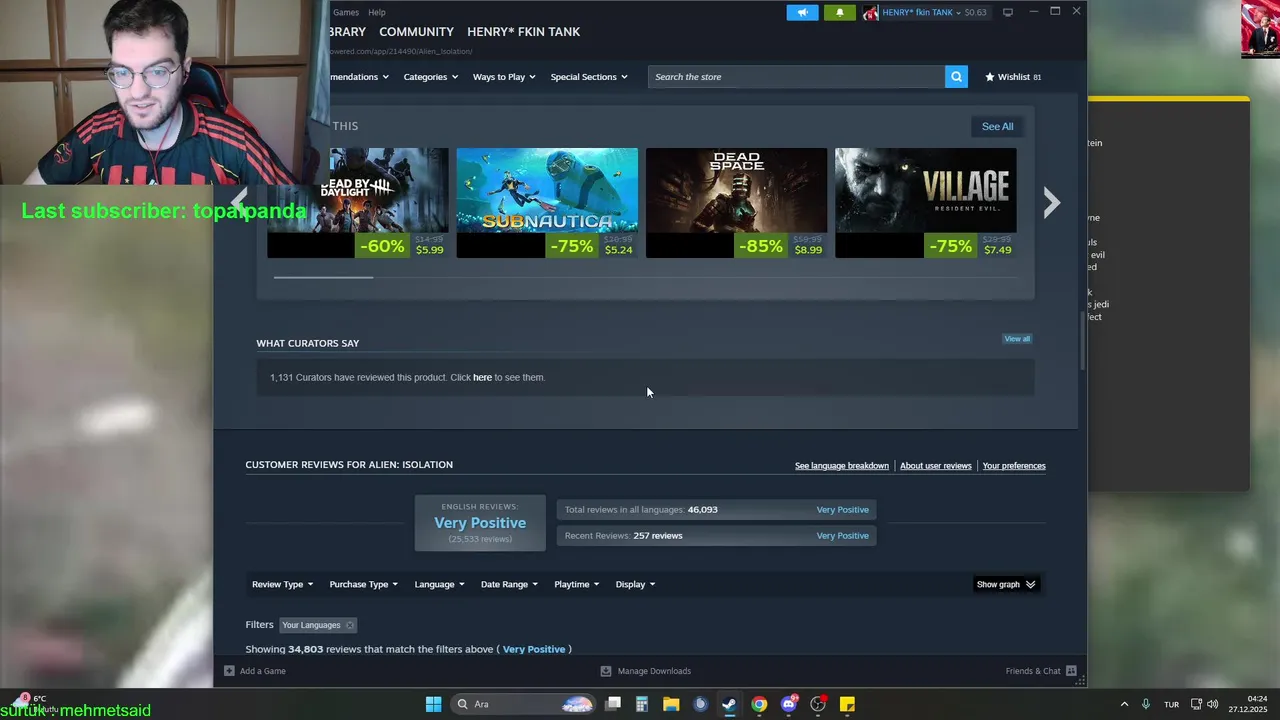This screenshot has width=1280, height=720.
Task: Open the OBS Studio taskbar icon
Action: click(x=818, y=704)
